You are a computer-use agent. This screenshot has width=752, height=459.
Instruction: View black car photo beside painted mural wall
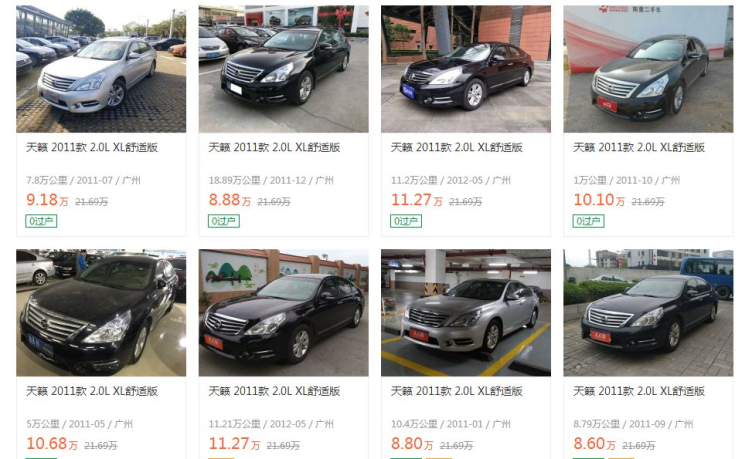pos(283,312)
